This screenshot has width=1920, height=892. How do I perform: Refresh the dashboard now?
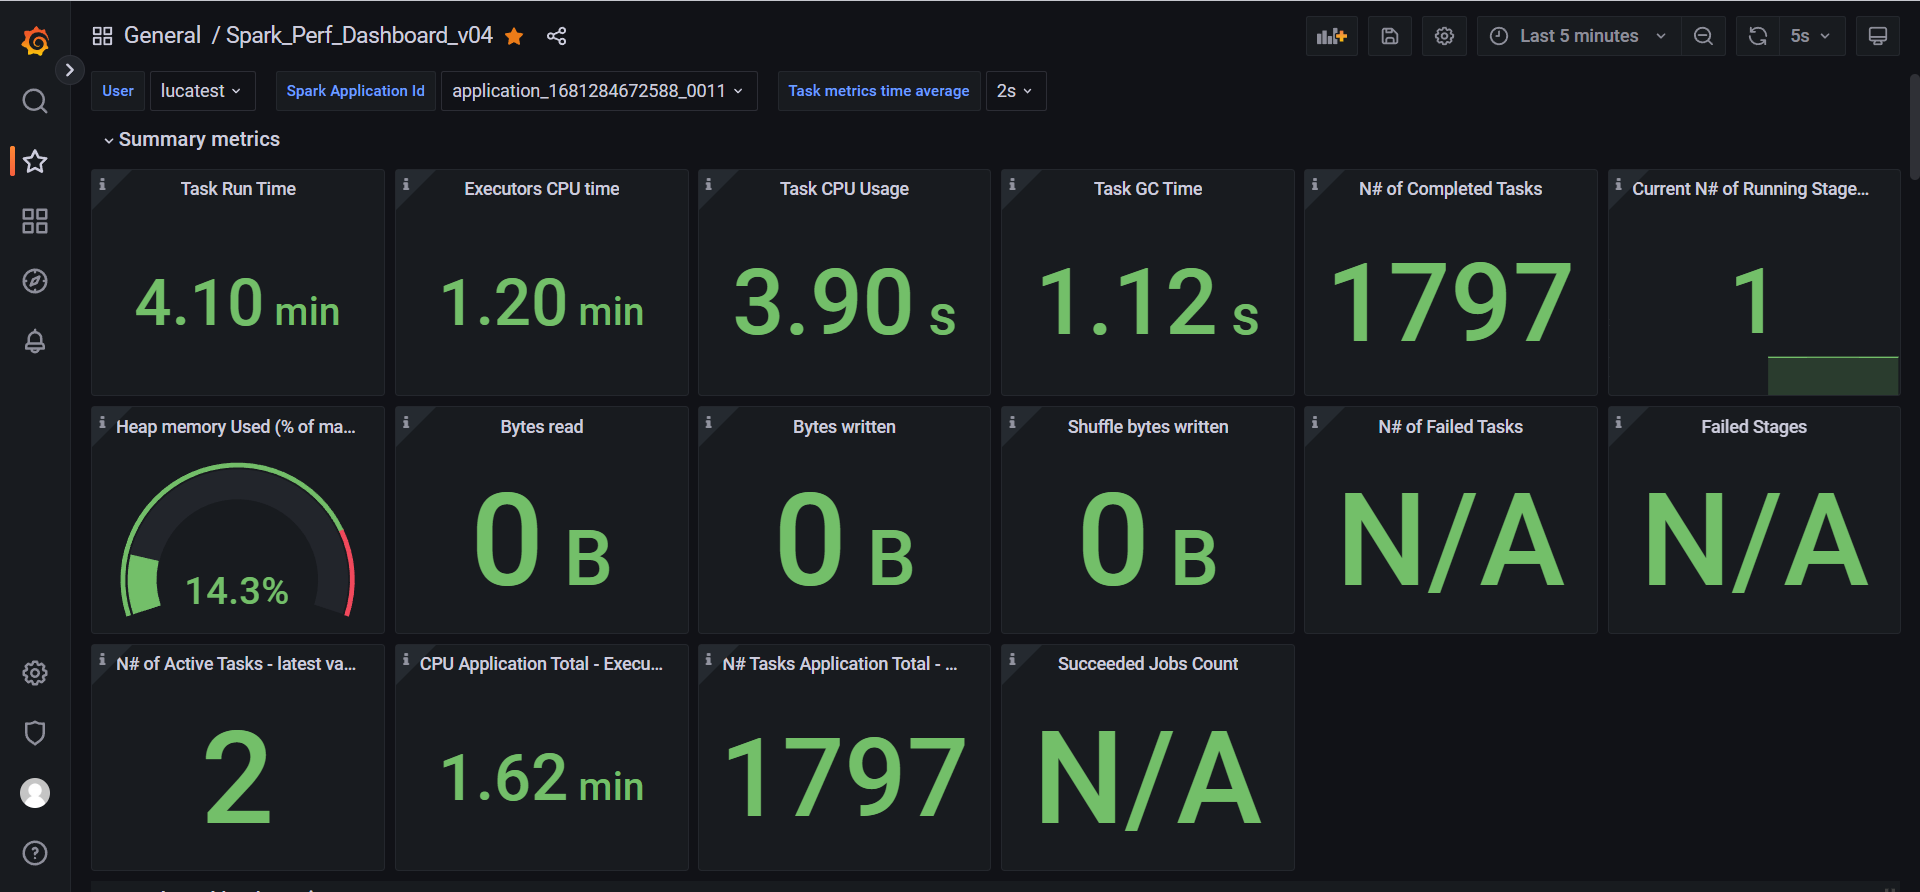pyautogui.click(x=1757, y=36)
